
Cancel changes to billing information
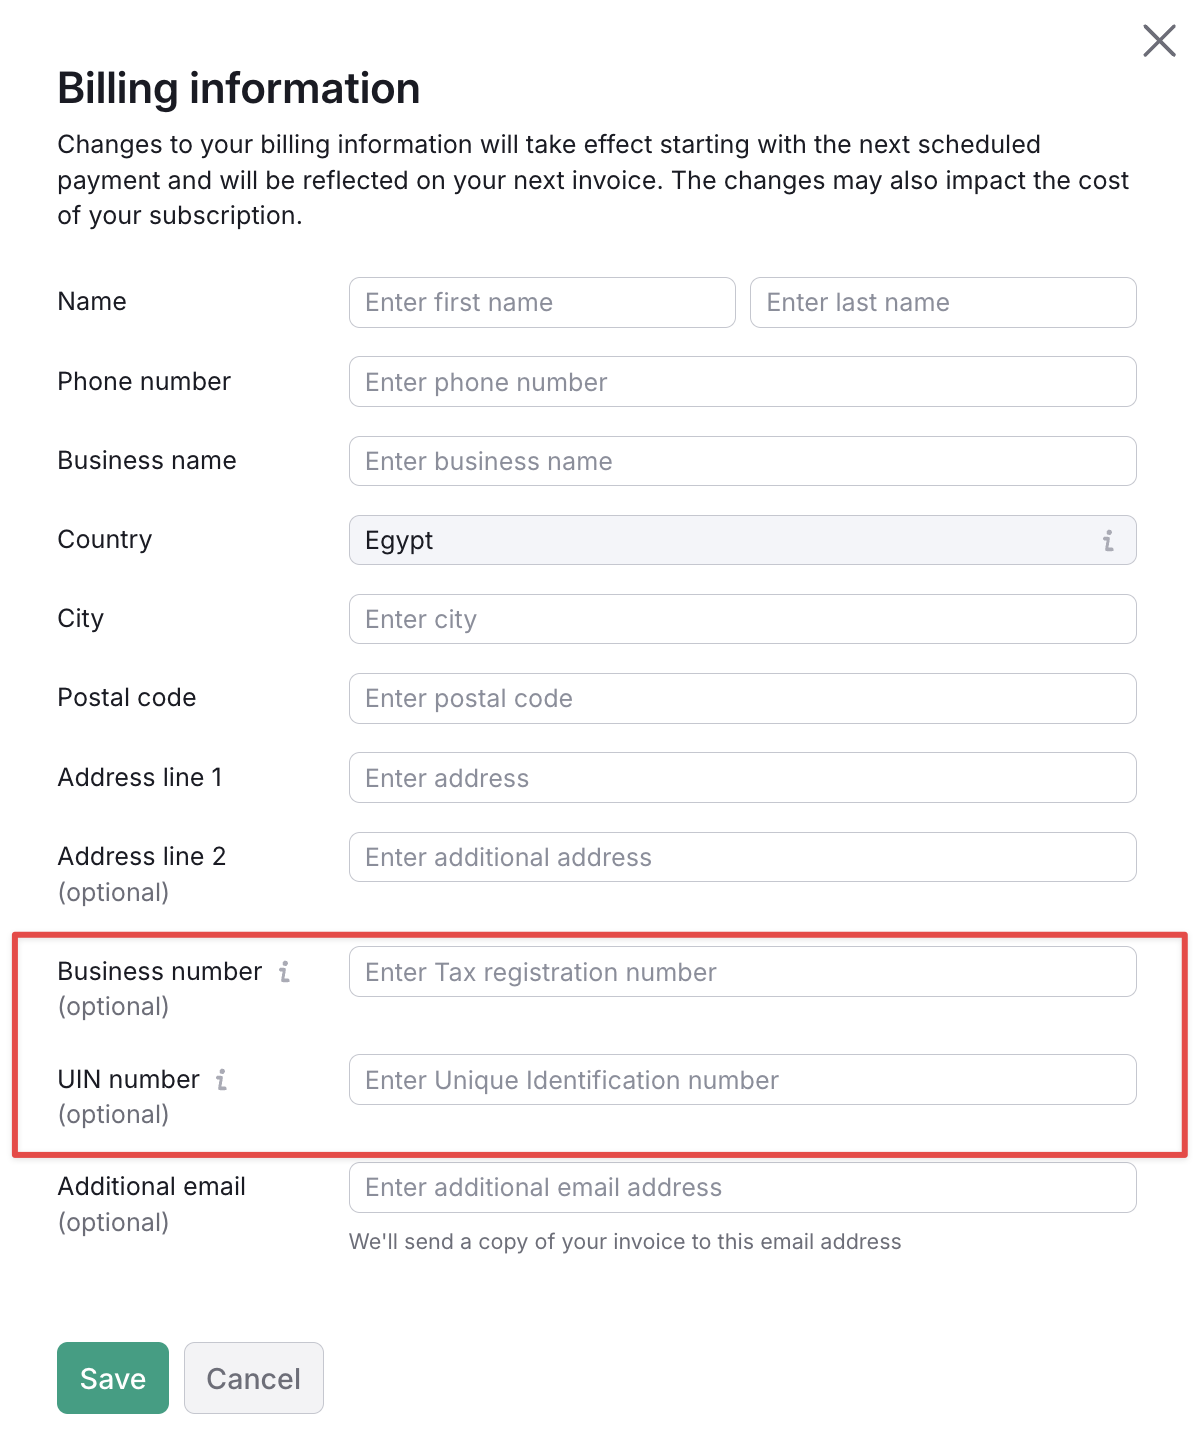pos(253,1378)
